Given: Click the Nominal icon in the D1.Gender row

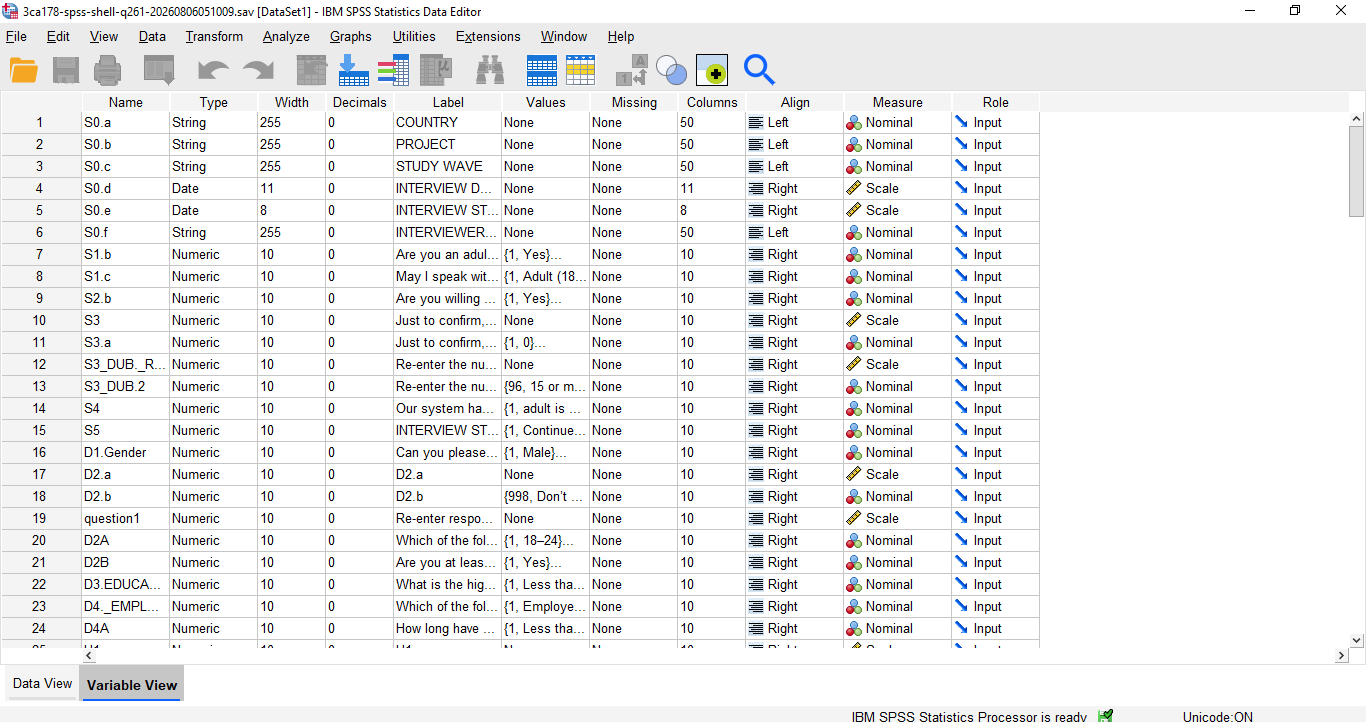Looking at the screenshot, I should tap(854, 452).
